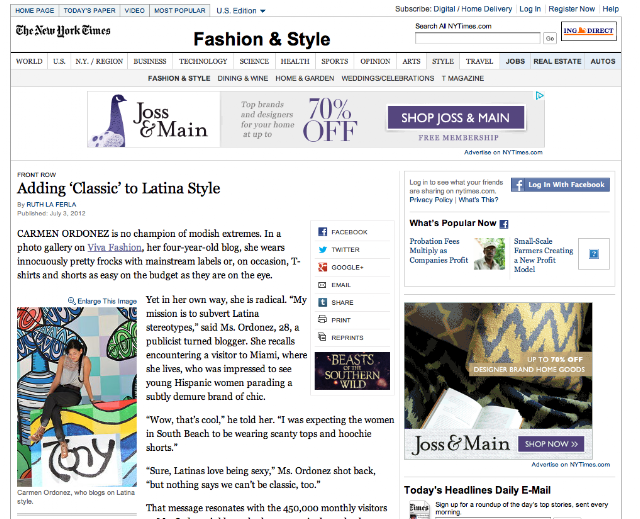Viewport: 640px width, 519px height.
Task: Click the magnifier icon to enlarge image
Action: pyautogui.click(x=71, y=301)
